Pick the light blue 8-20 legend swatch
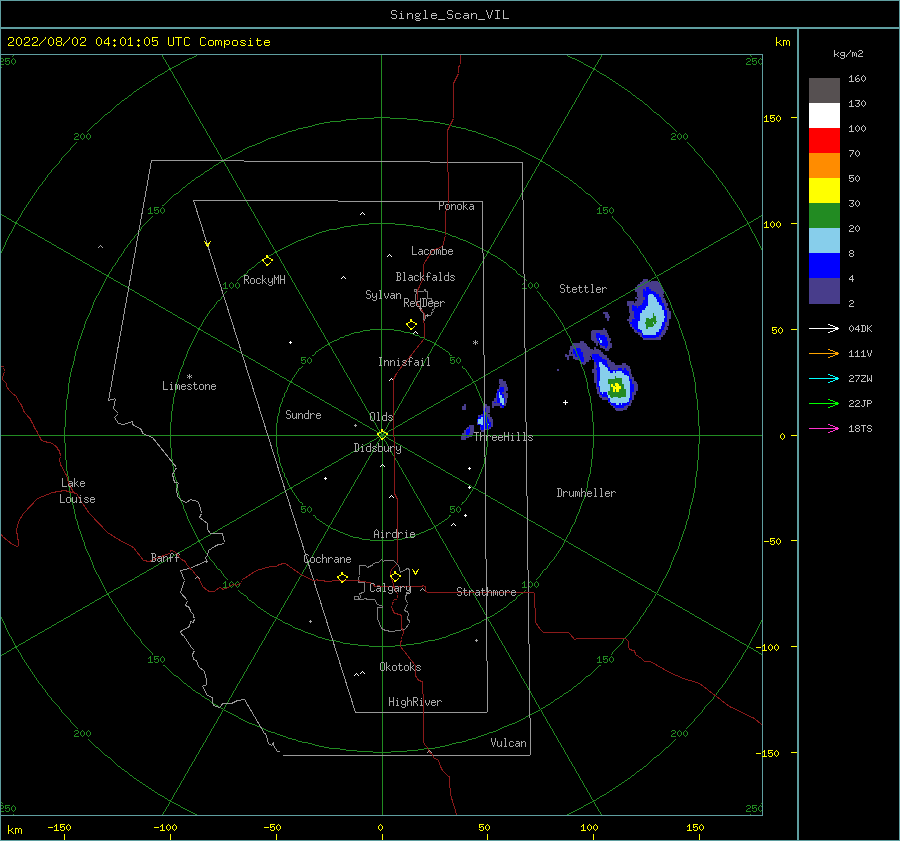Screen dimensions: 900x841 pyautogui.click(x=824, y=241)
